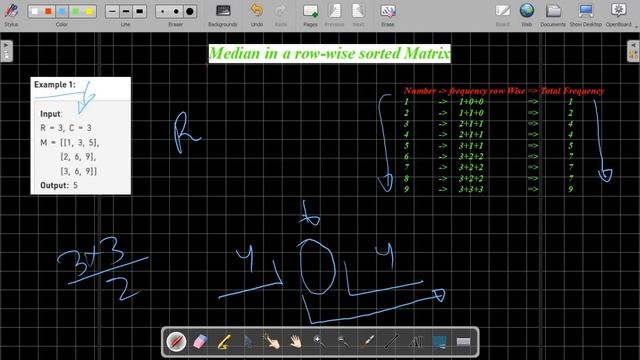Select the Interact with items pointer

(272, 342)
